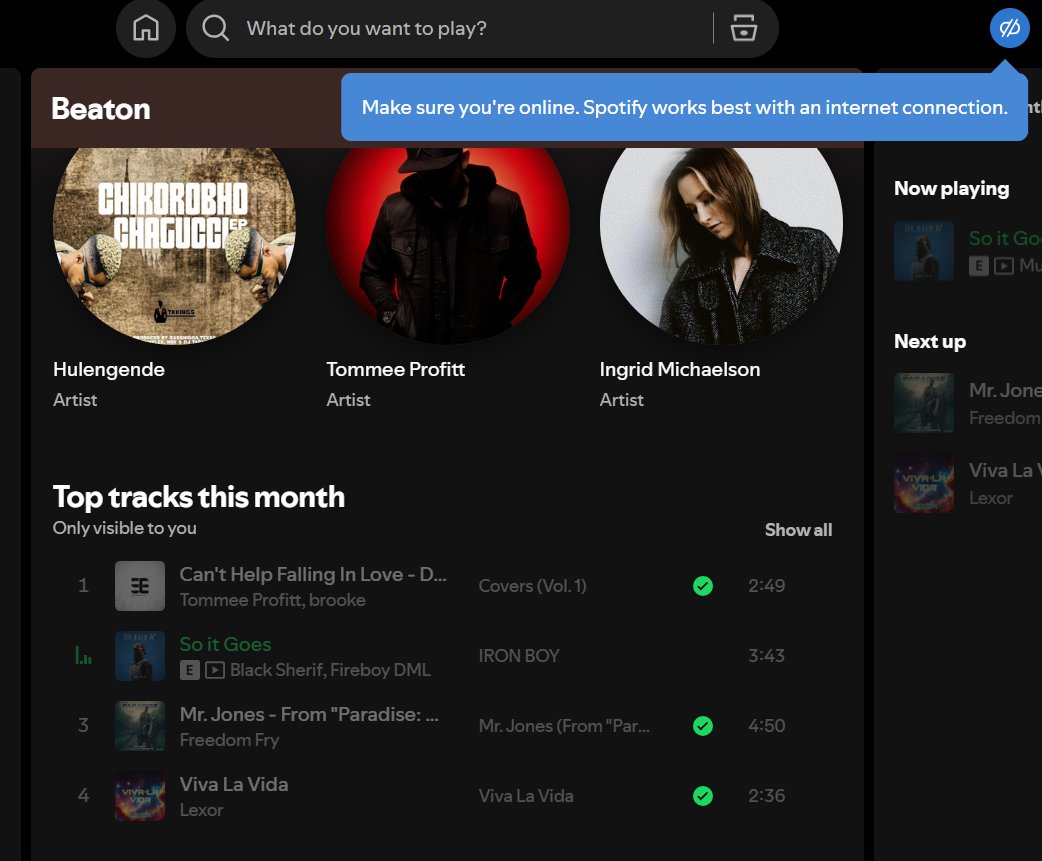The width and height of the screenshot is (1042, 861).
Task: Open "Black Sherif, Fireboy DML" artists link
Action: pyautogui.click(x=330, y=670)
